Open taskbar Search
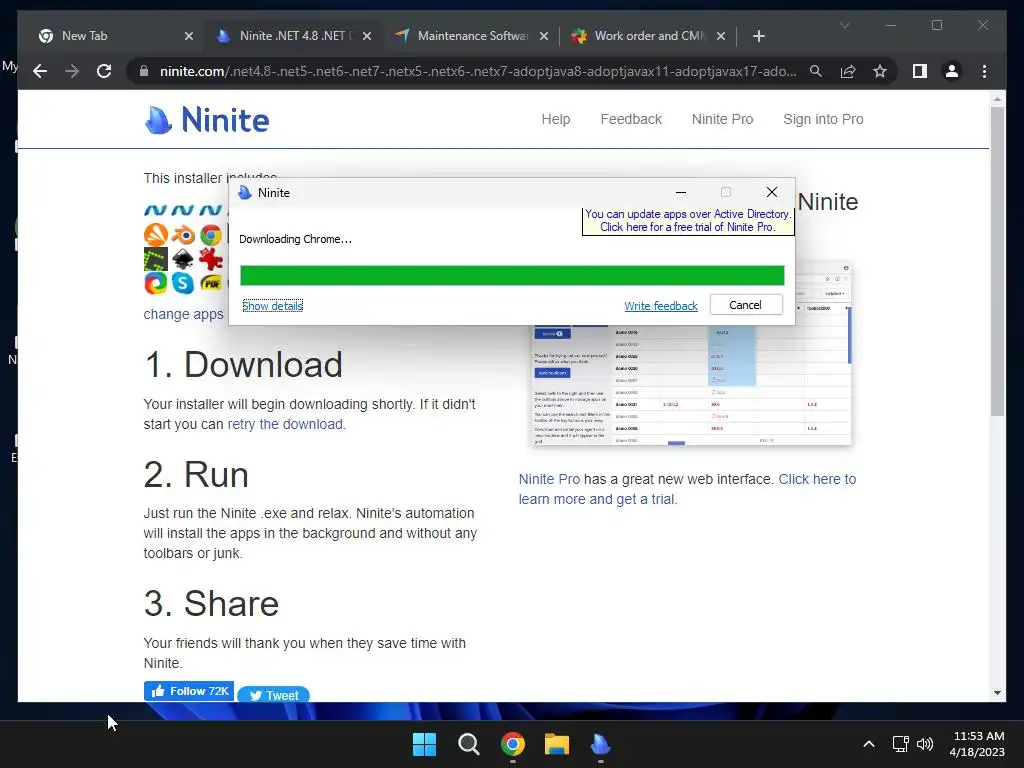The width and height of the screenshot is (1024, 768). click(x=468, y=744)
